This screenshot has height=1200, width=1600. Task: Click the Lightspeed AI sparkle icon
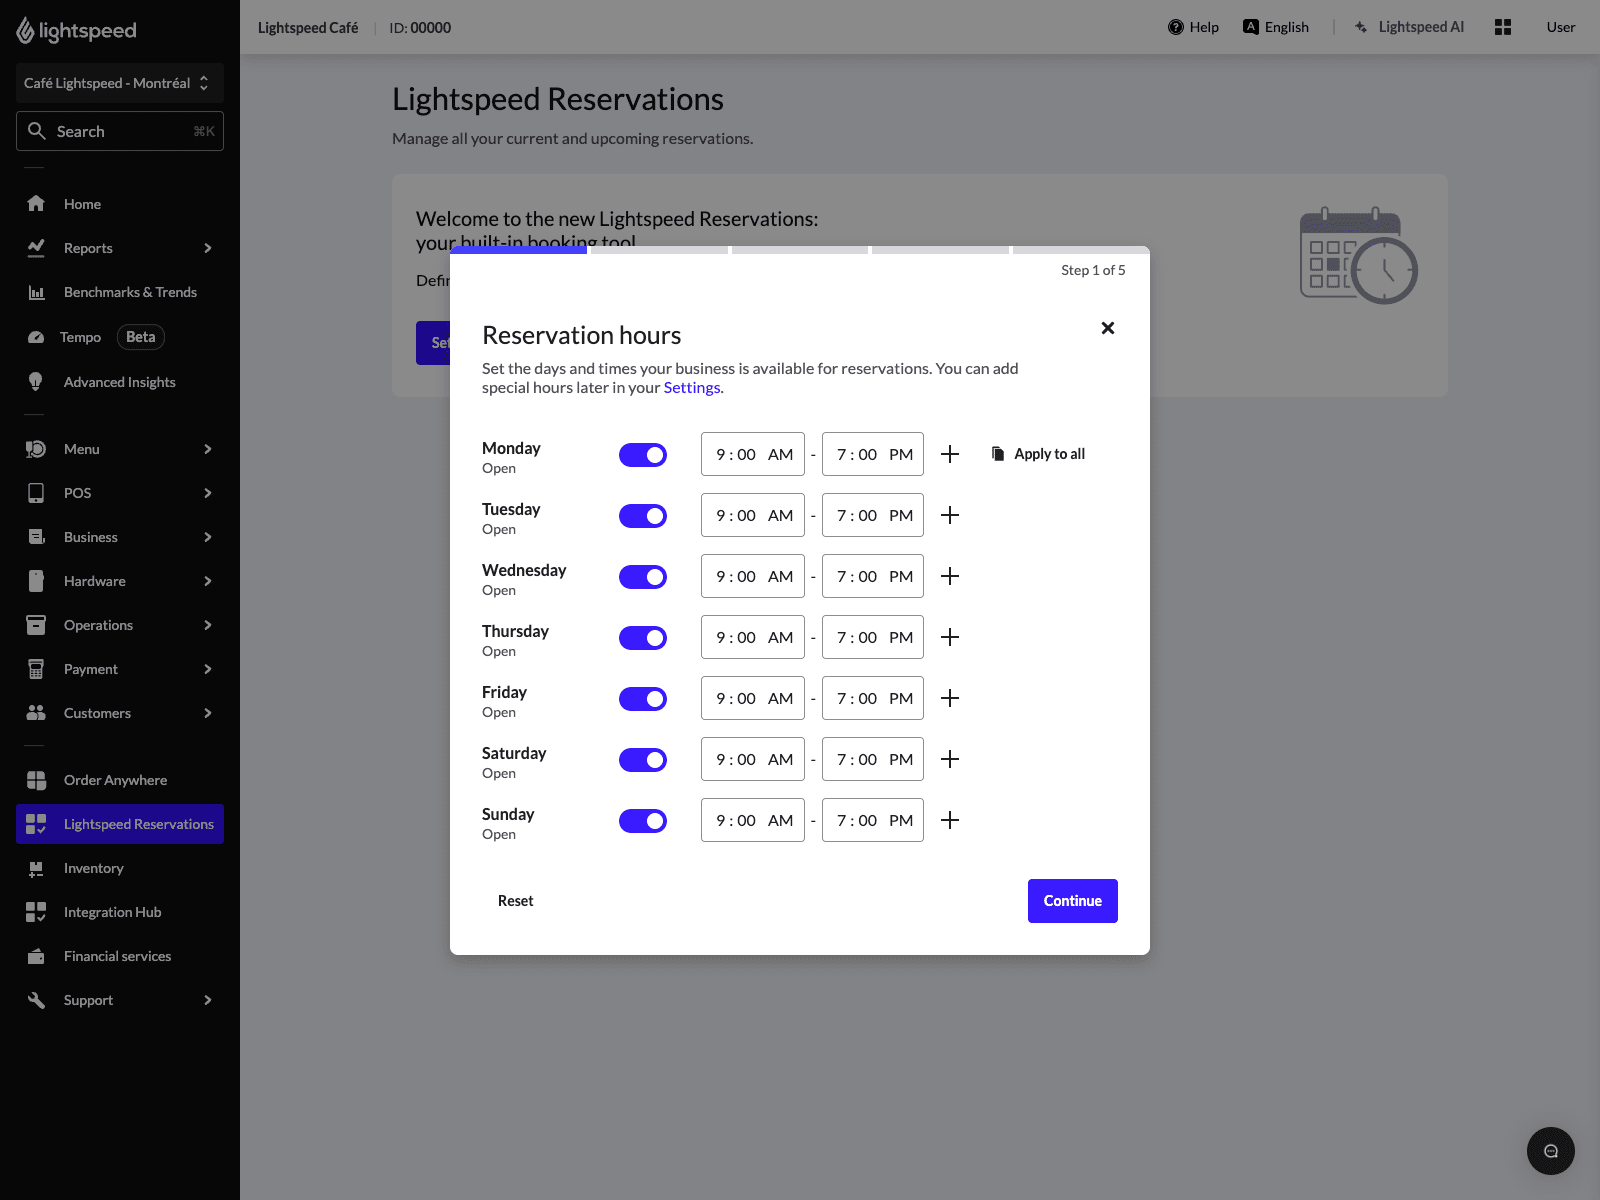point(1361,27)
